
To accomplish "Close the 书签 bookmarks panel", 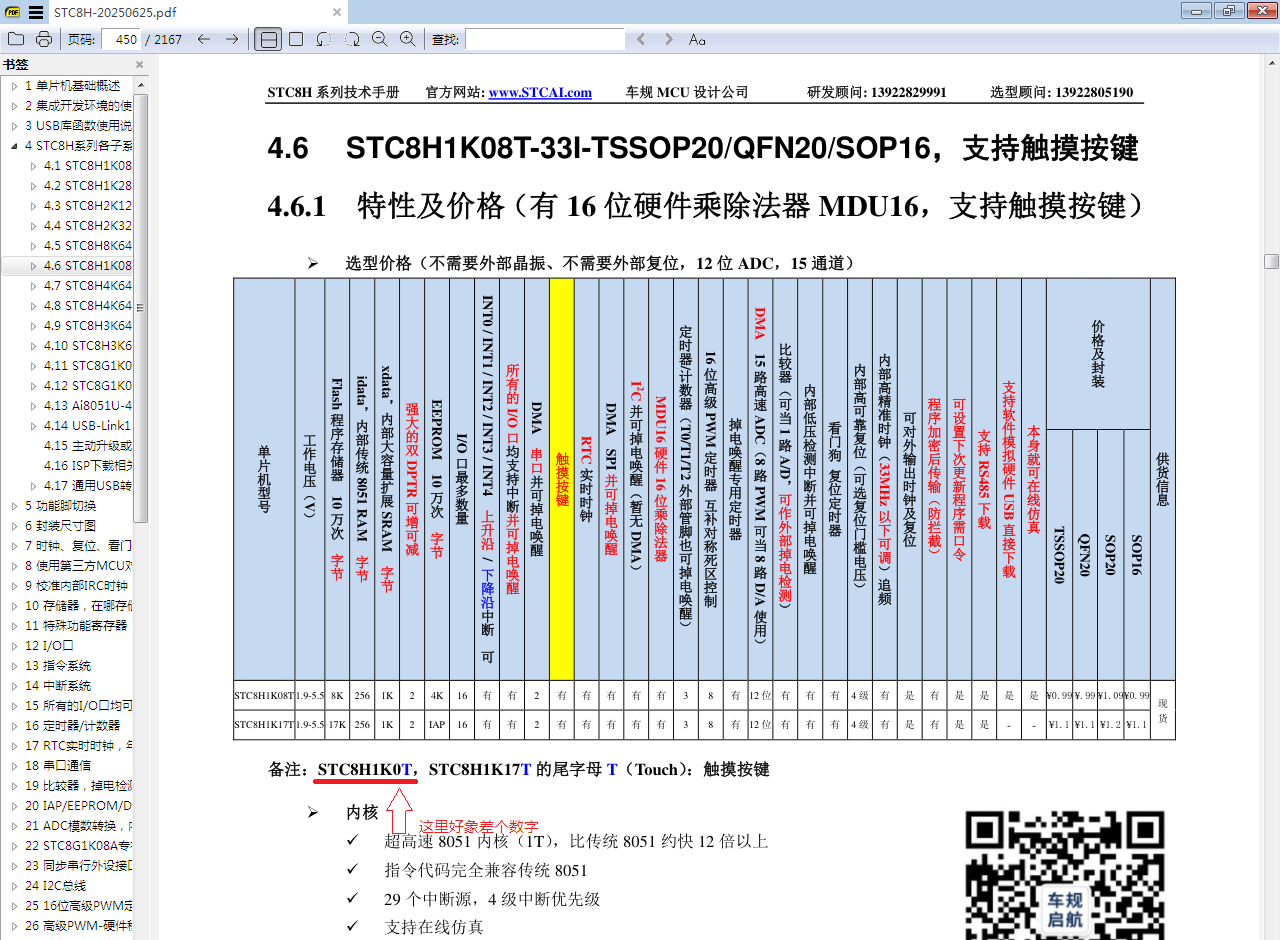I will pos(140,65).
